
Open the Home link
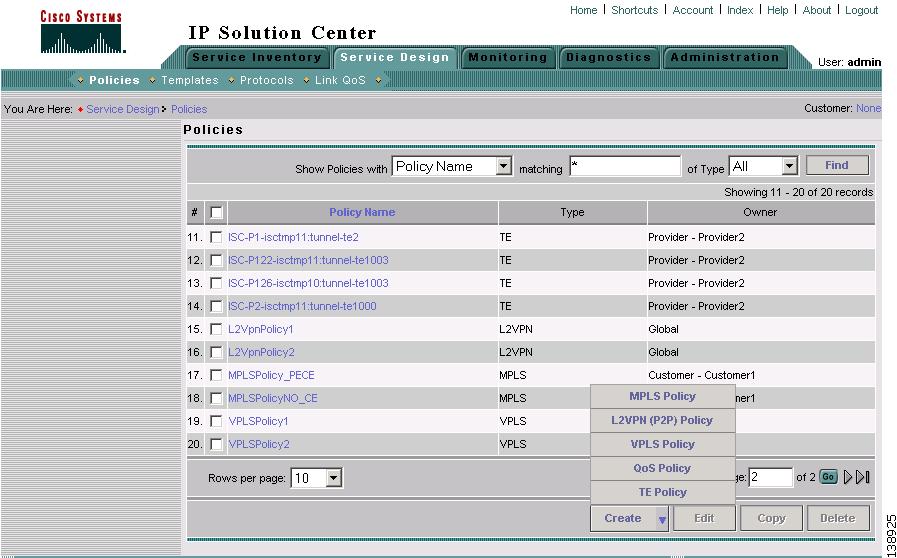click(584, 10)
